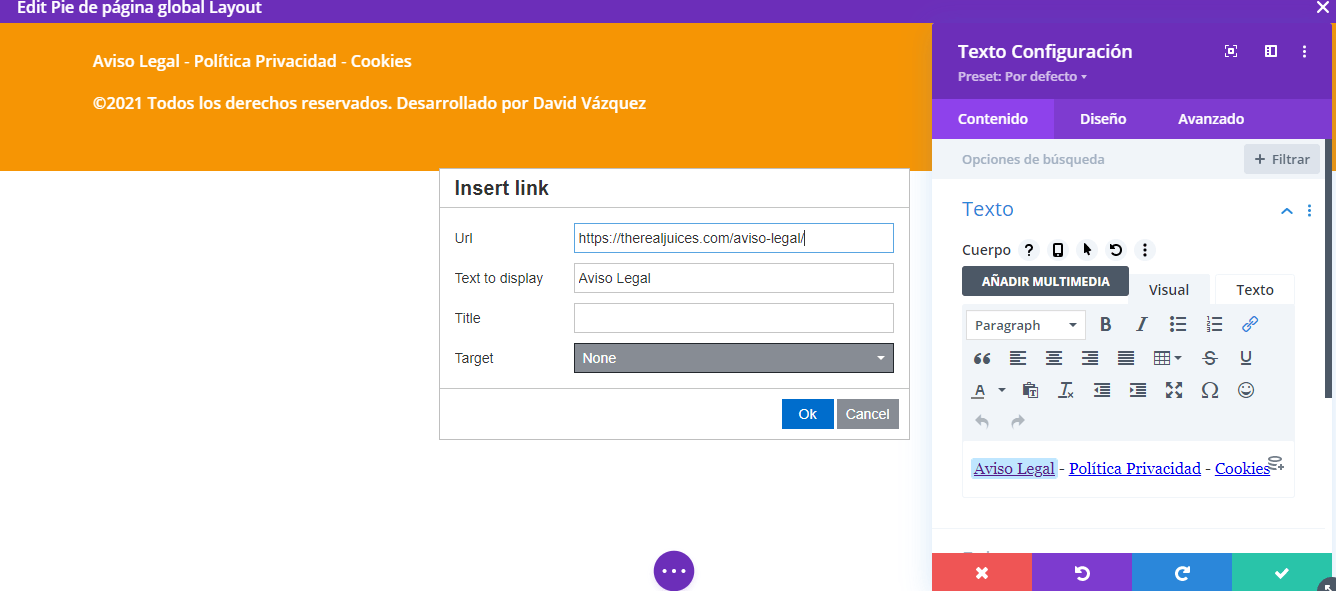
Task: Switch to the Avanzado tab
Action: pos(1211,119)
